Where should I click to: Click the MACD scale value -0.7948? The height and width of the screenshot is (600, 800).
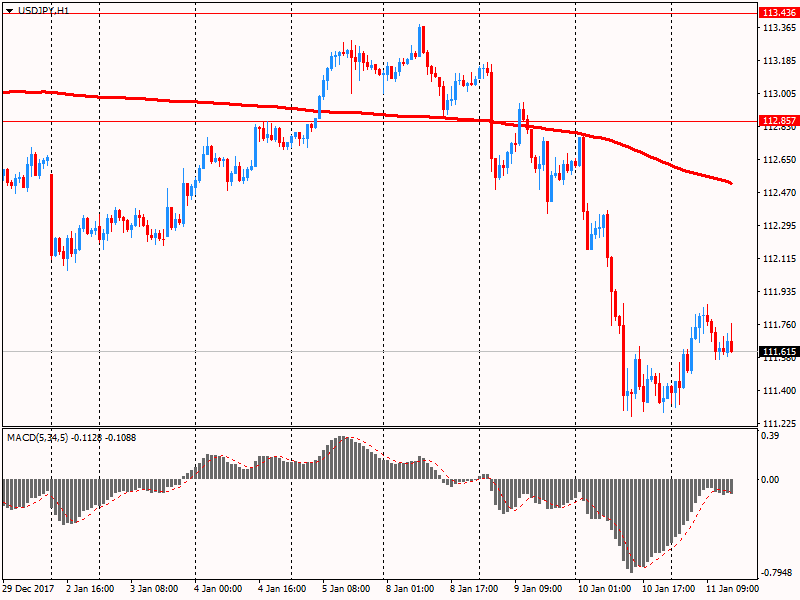[x=776, y=572]
